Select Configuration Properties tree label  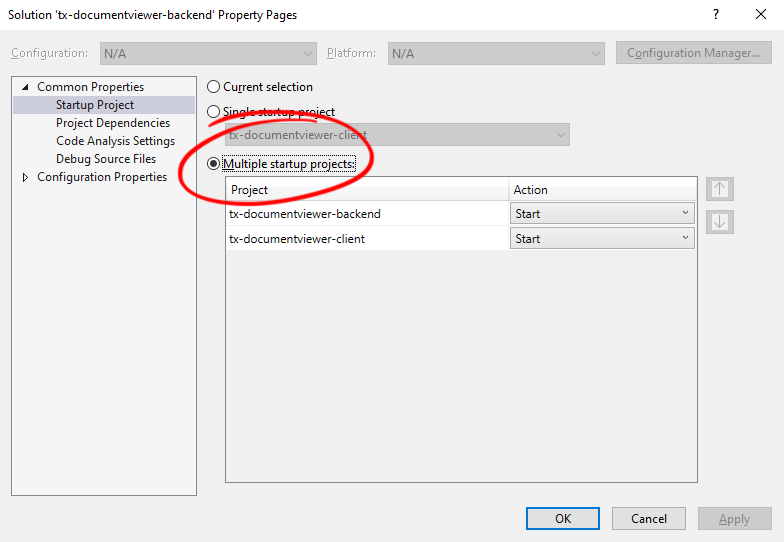(x=102, y=177)
